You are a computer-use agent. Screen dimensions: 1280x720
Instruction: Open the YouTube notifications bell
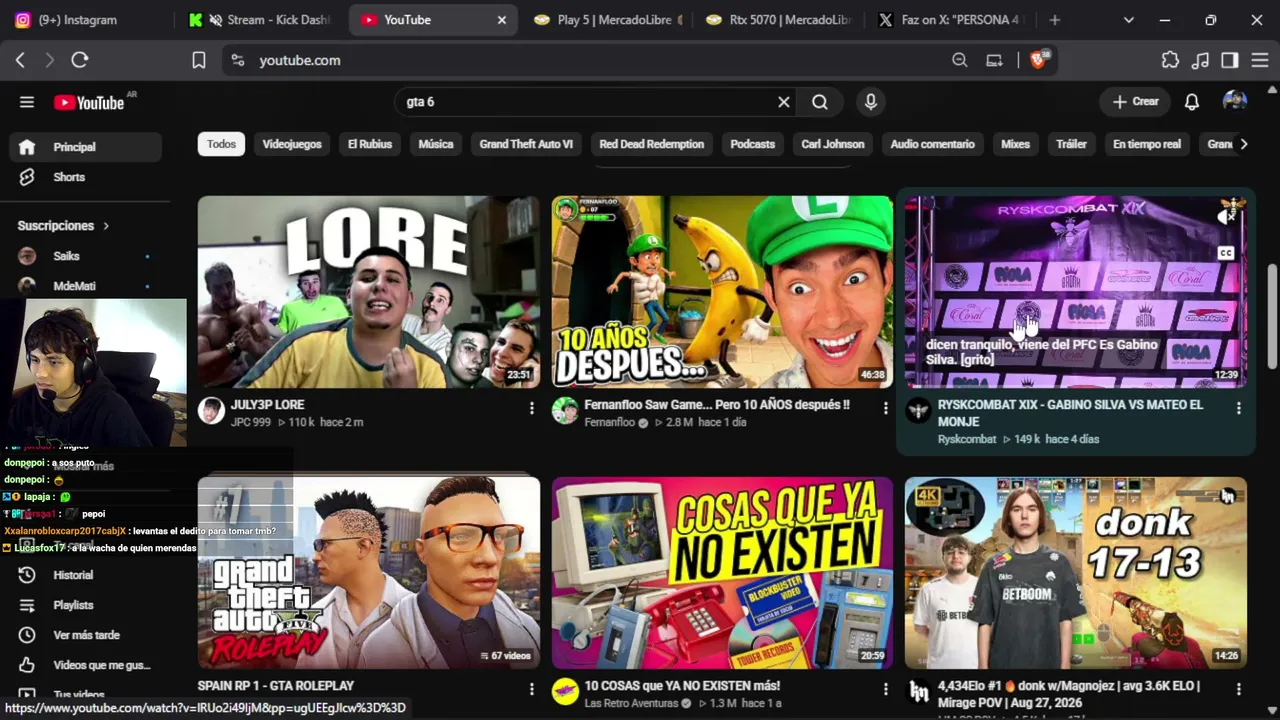pyautogui.click(x=1192, y=102)
